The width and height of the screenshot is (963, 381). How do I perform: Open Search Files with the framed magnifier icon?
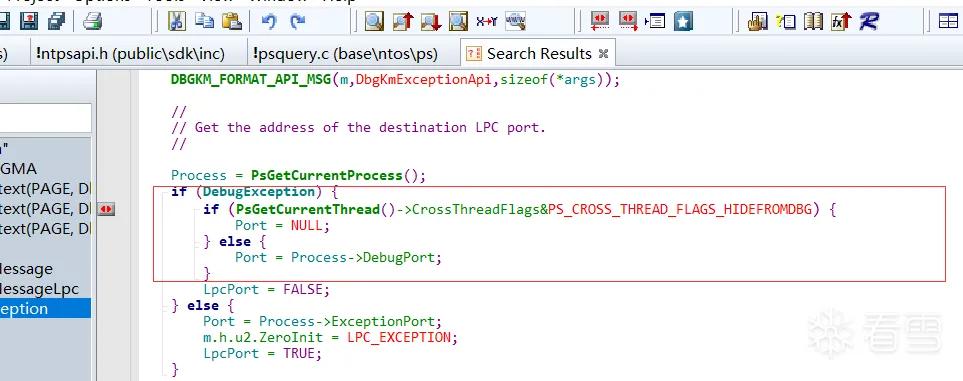(459, 22)
